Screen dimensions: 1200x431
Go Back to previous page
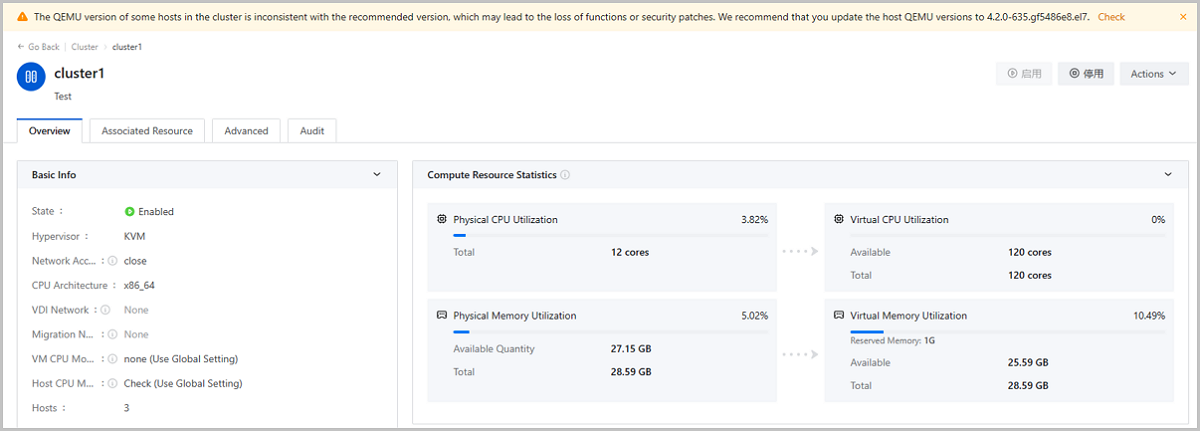point(39,47)
